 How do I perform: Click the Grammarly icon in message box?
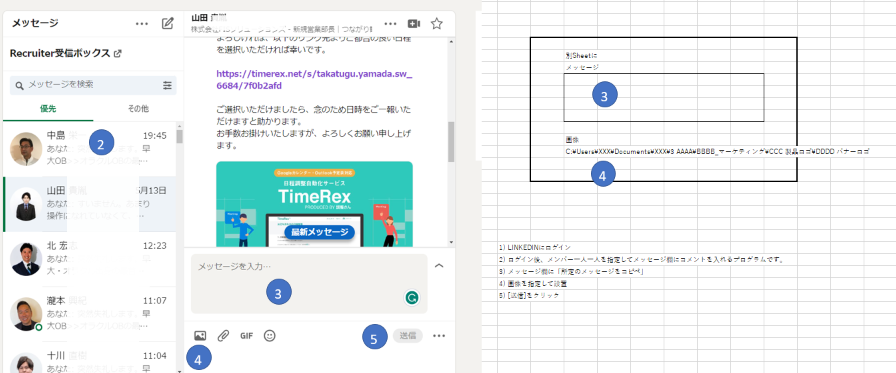click(411, 297)
